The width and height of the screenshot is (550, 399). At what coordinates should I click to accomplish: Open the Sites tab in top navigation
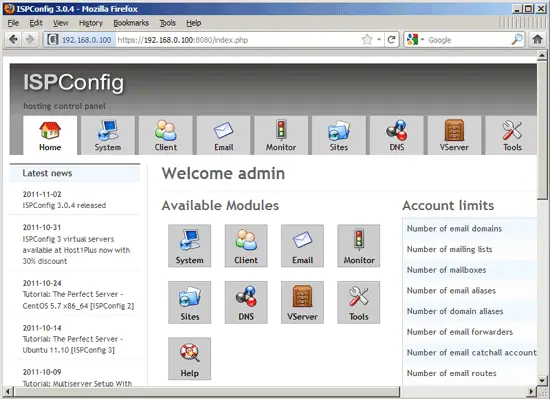pyautogui.click(x=339, y=135)
